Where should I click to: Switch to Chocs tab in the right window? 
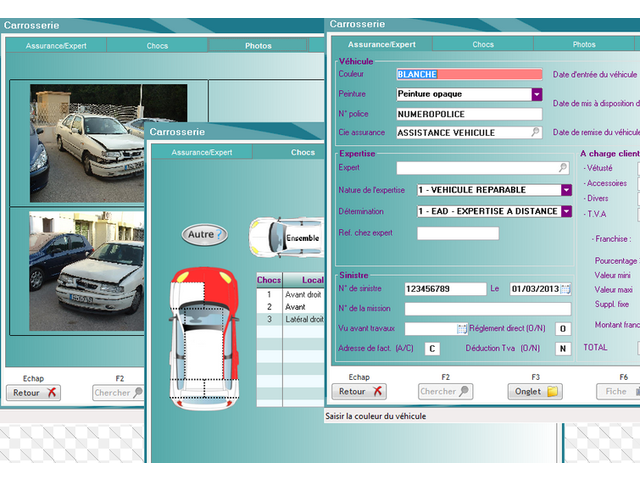pyautogui.click(x=483, y=44)
